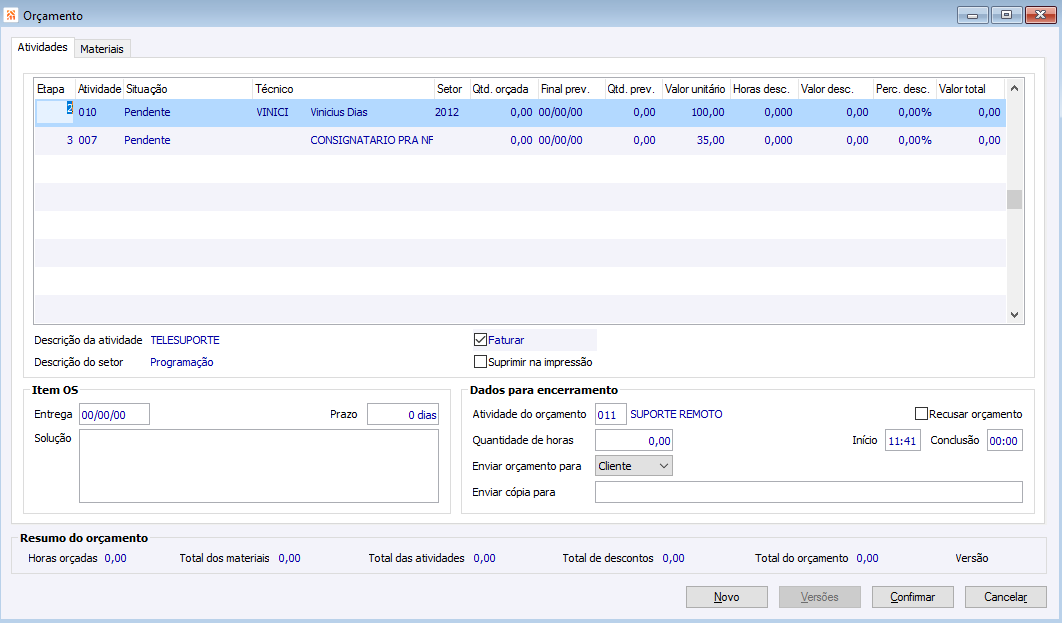The image size is (1062, 623).
Task: Cancel the budget with Cancelar button
Action: click(x=1005, y=597)
